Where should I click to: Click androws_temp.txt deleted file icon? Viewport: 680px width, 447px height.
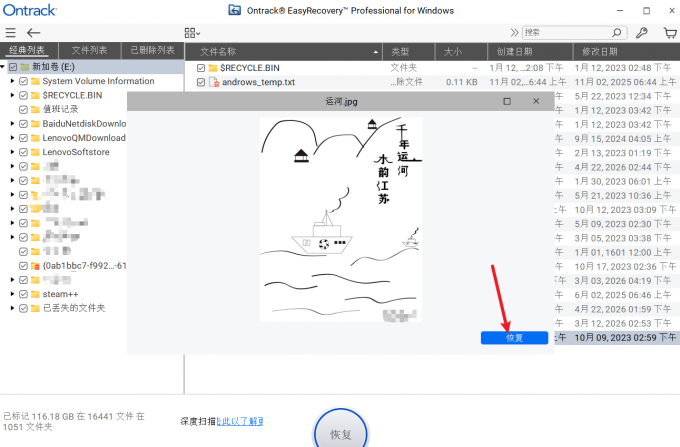click(213, 82)
